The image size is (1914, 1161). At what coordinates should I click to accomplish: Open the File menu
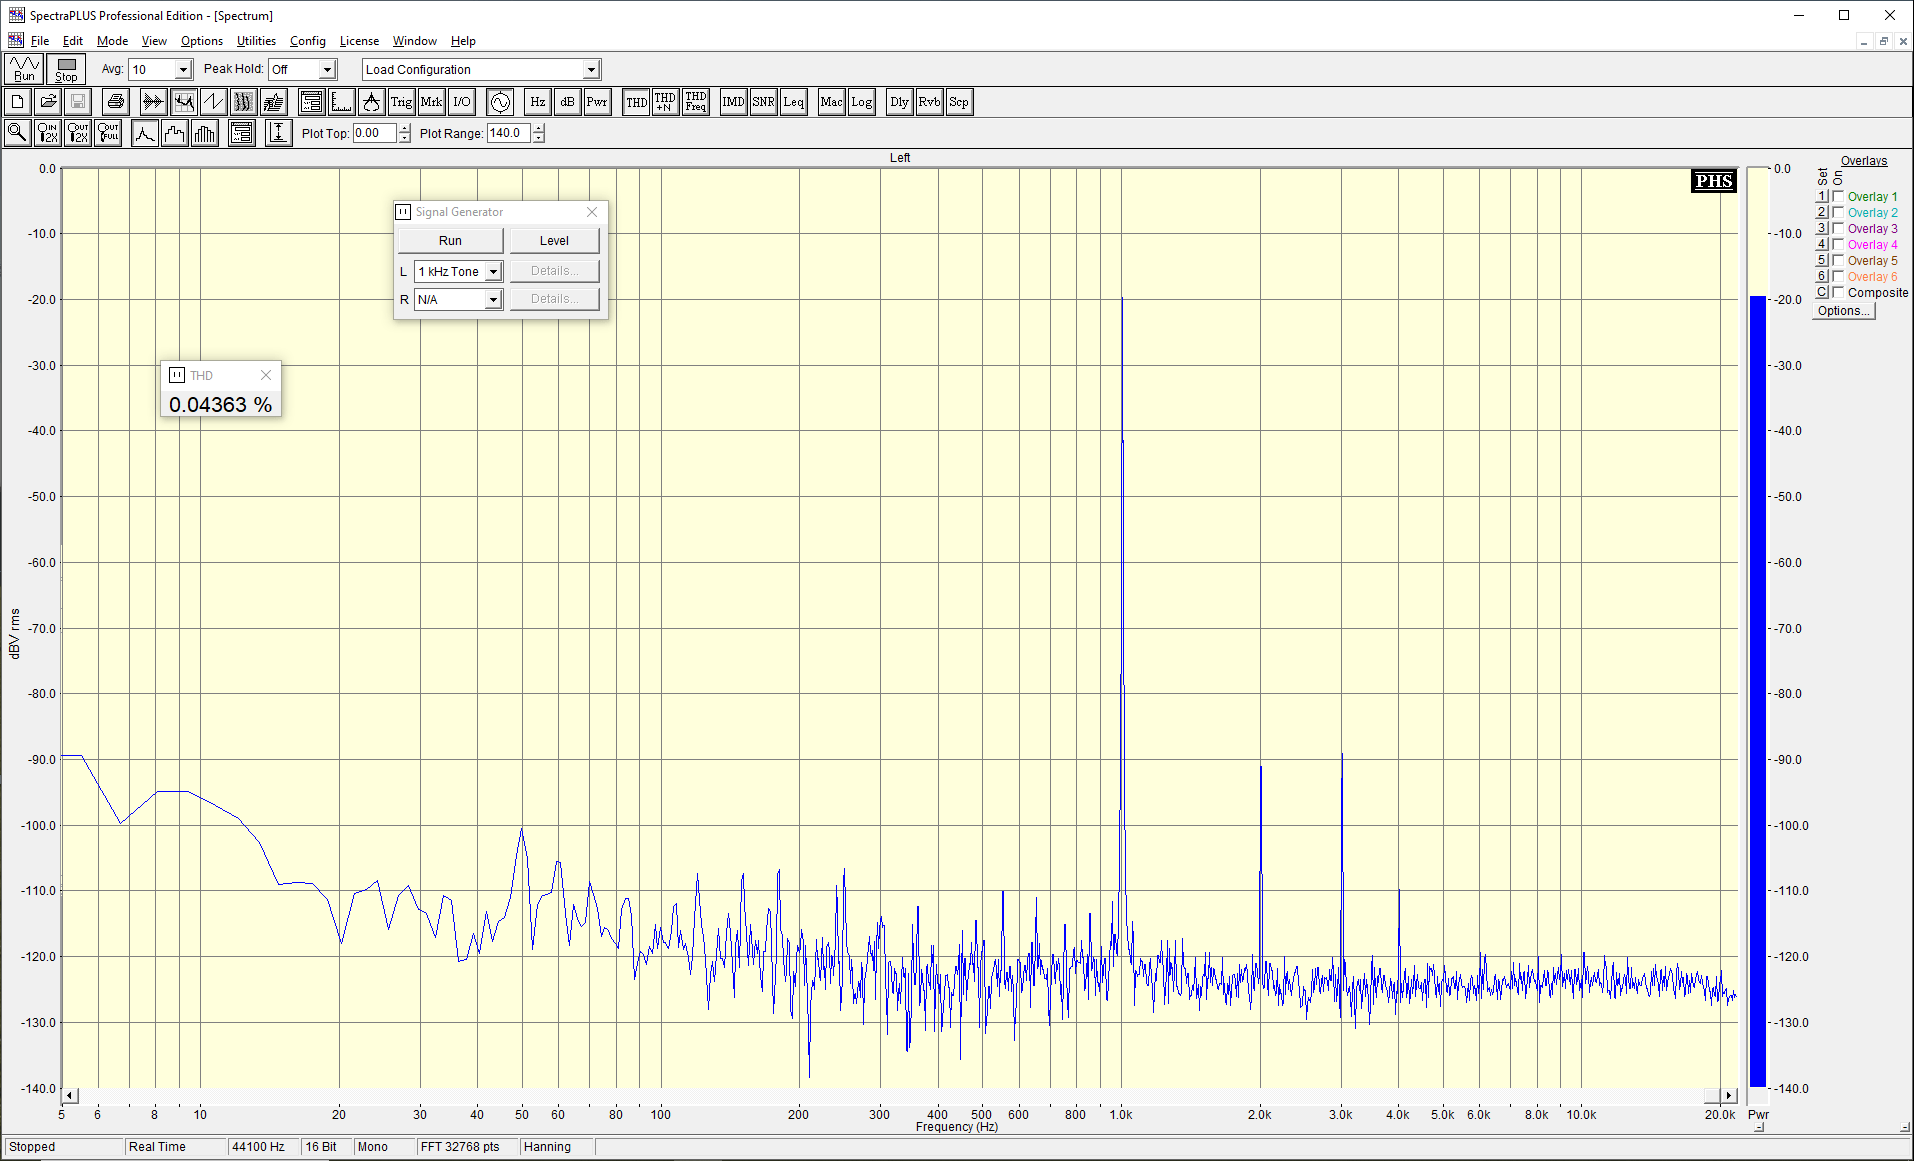coord(40,41)
